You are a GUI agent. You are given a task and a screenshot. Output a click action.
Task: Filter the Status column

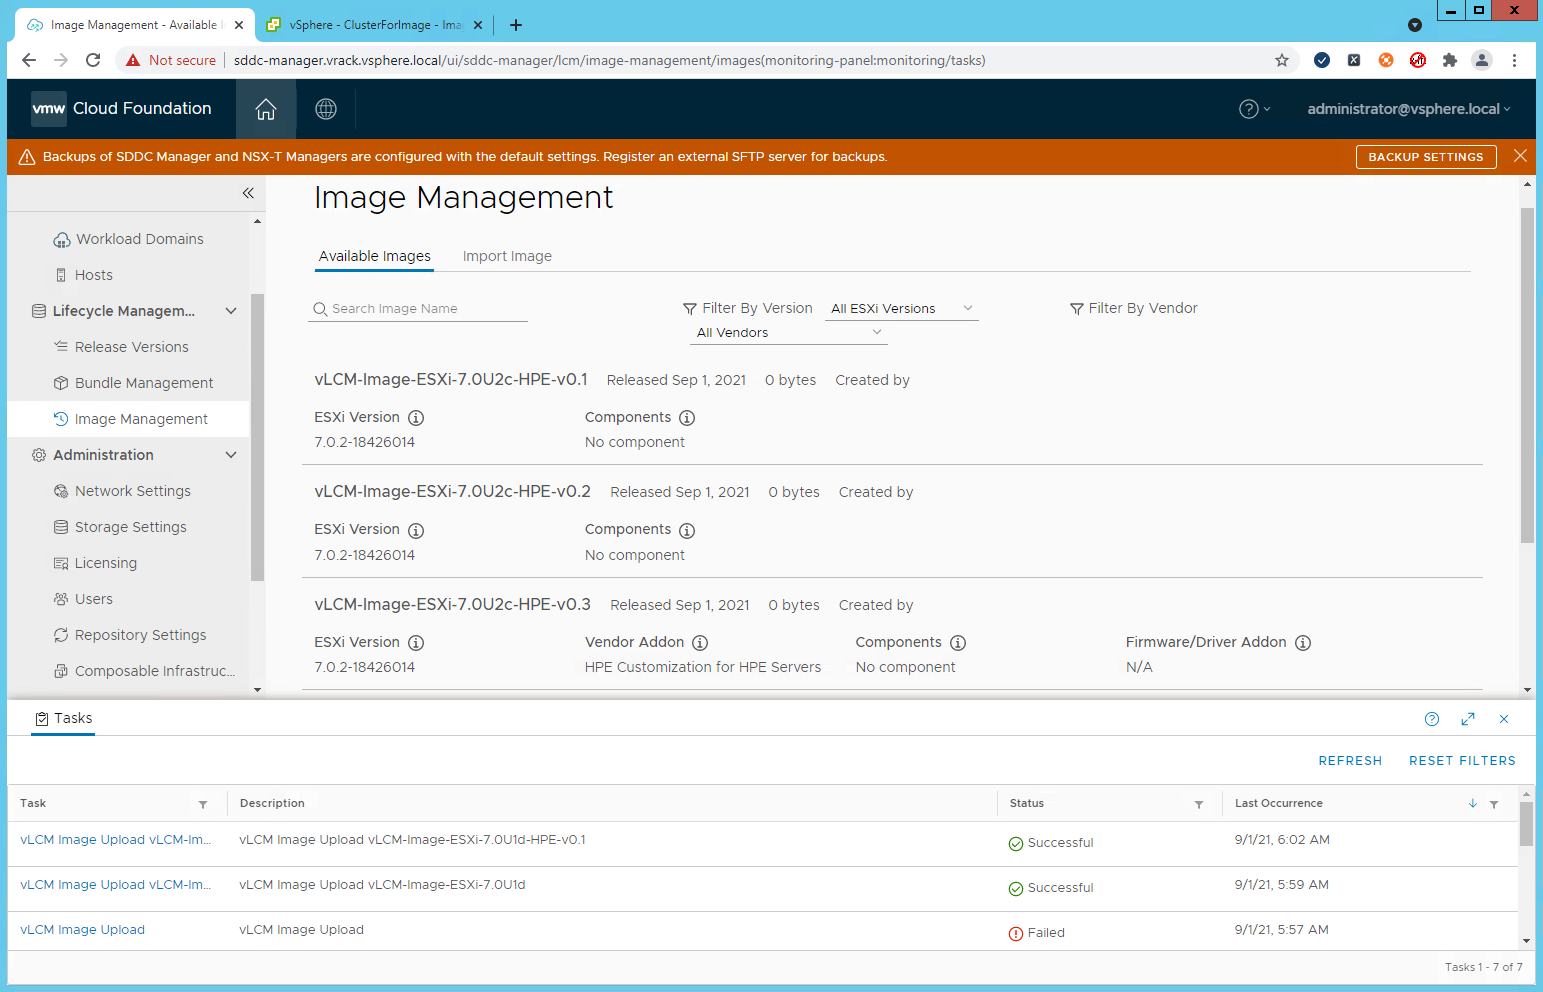point(1199,804)
